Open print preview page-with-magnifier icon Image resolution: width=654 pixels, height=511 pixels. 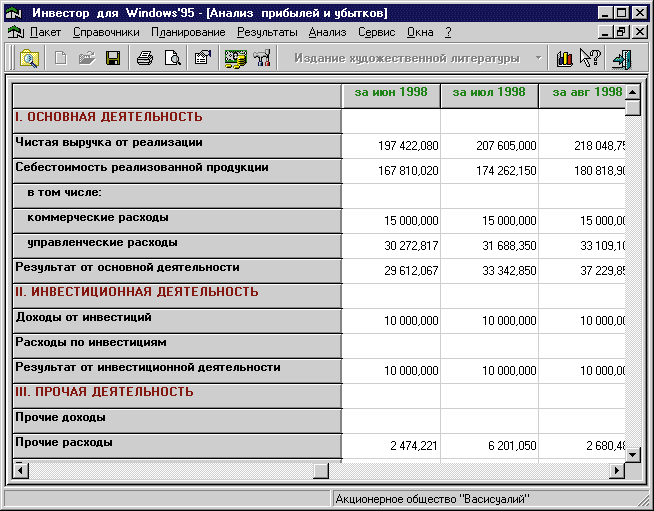[172, 58]
